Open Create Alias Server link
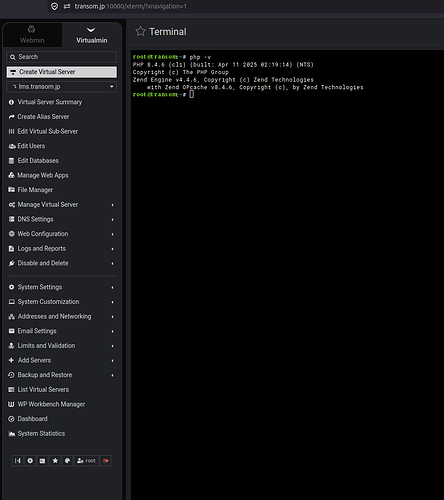The width and height of the screenshot is (444, 500). coord(43,117)
